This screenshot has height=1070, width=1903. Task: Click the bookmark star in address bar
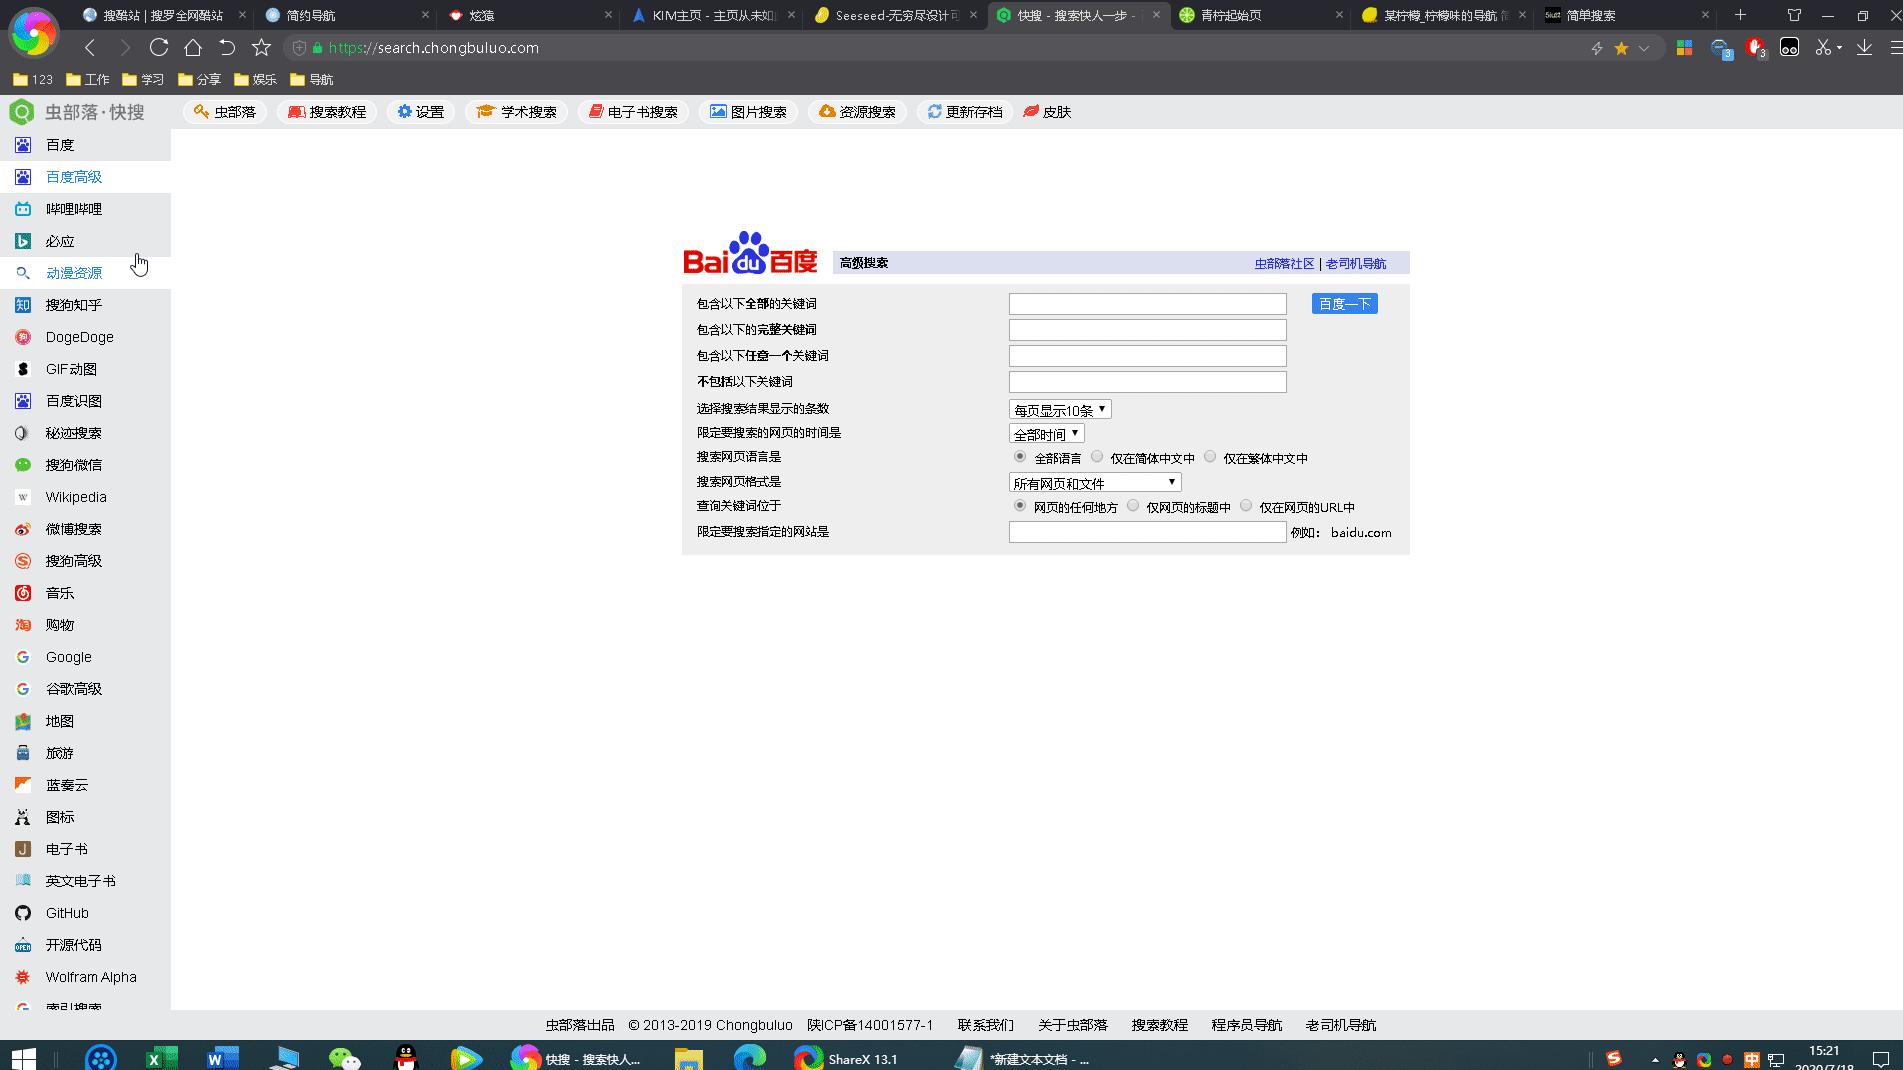click(x=1621, y=48)
